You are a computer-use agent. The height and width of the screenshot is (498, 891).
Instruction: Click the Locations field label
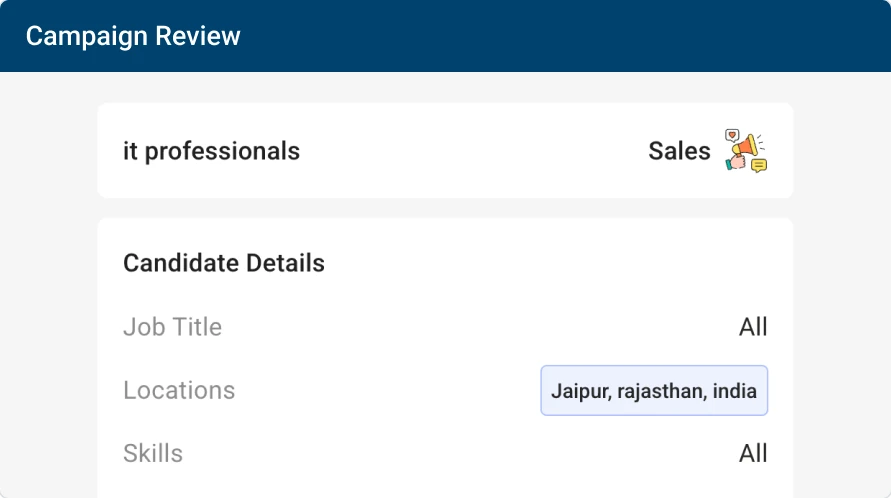(179, 390)
